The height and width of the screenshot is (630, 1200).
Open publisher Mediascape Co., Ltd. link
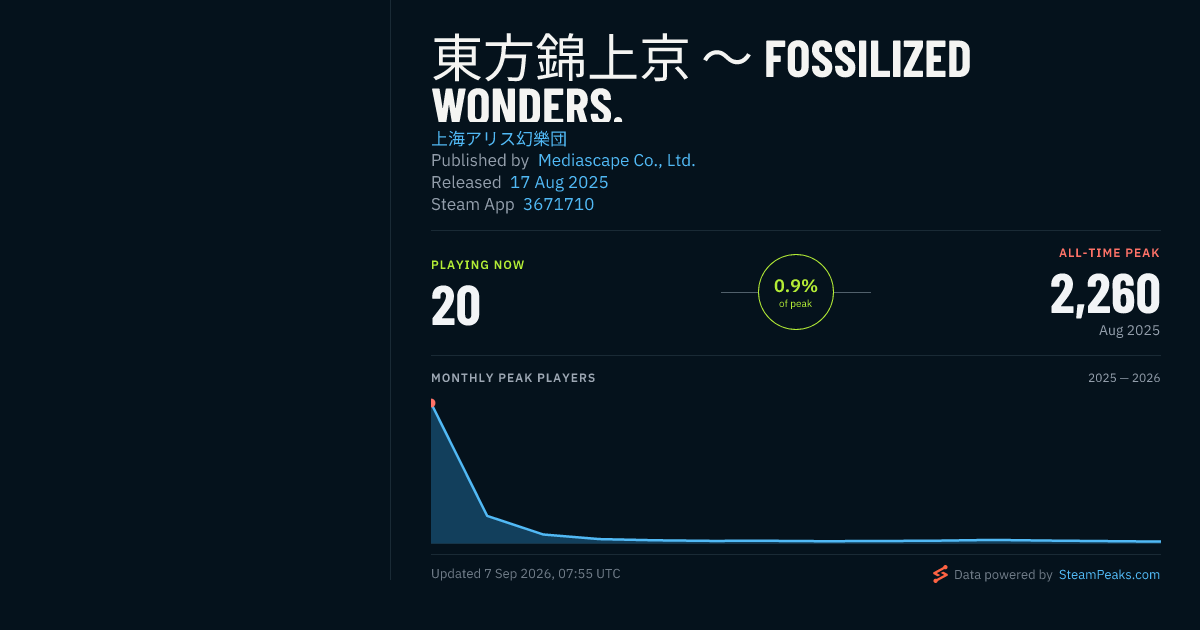tap(616, 160)
